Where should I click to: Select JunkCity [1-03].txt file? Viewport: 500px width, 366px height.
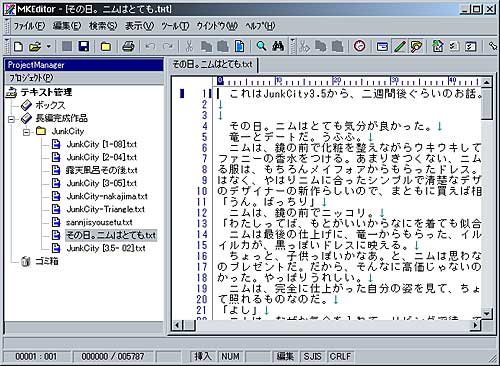pyautogui.click(x=101, y=144)
